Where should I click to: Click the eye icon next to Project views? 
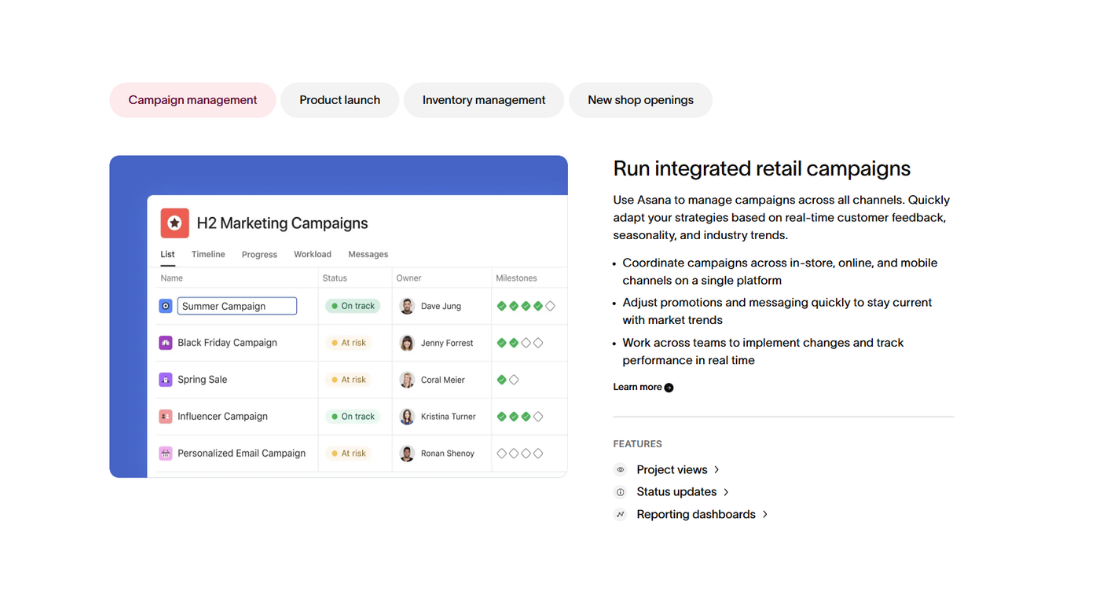(621, 469)
